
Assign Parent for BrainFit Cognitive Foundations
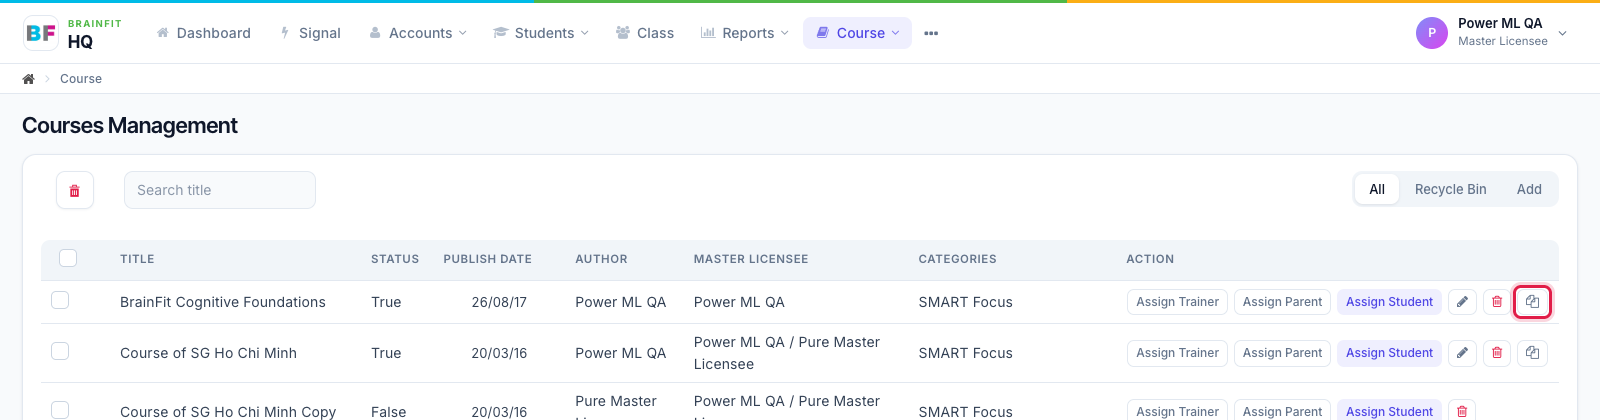coord(1282,302)
